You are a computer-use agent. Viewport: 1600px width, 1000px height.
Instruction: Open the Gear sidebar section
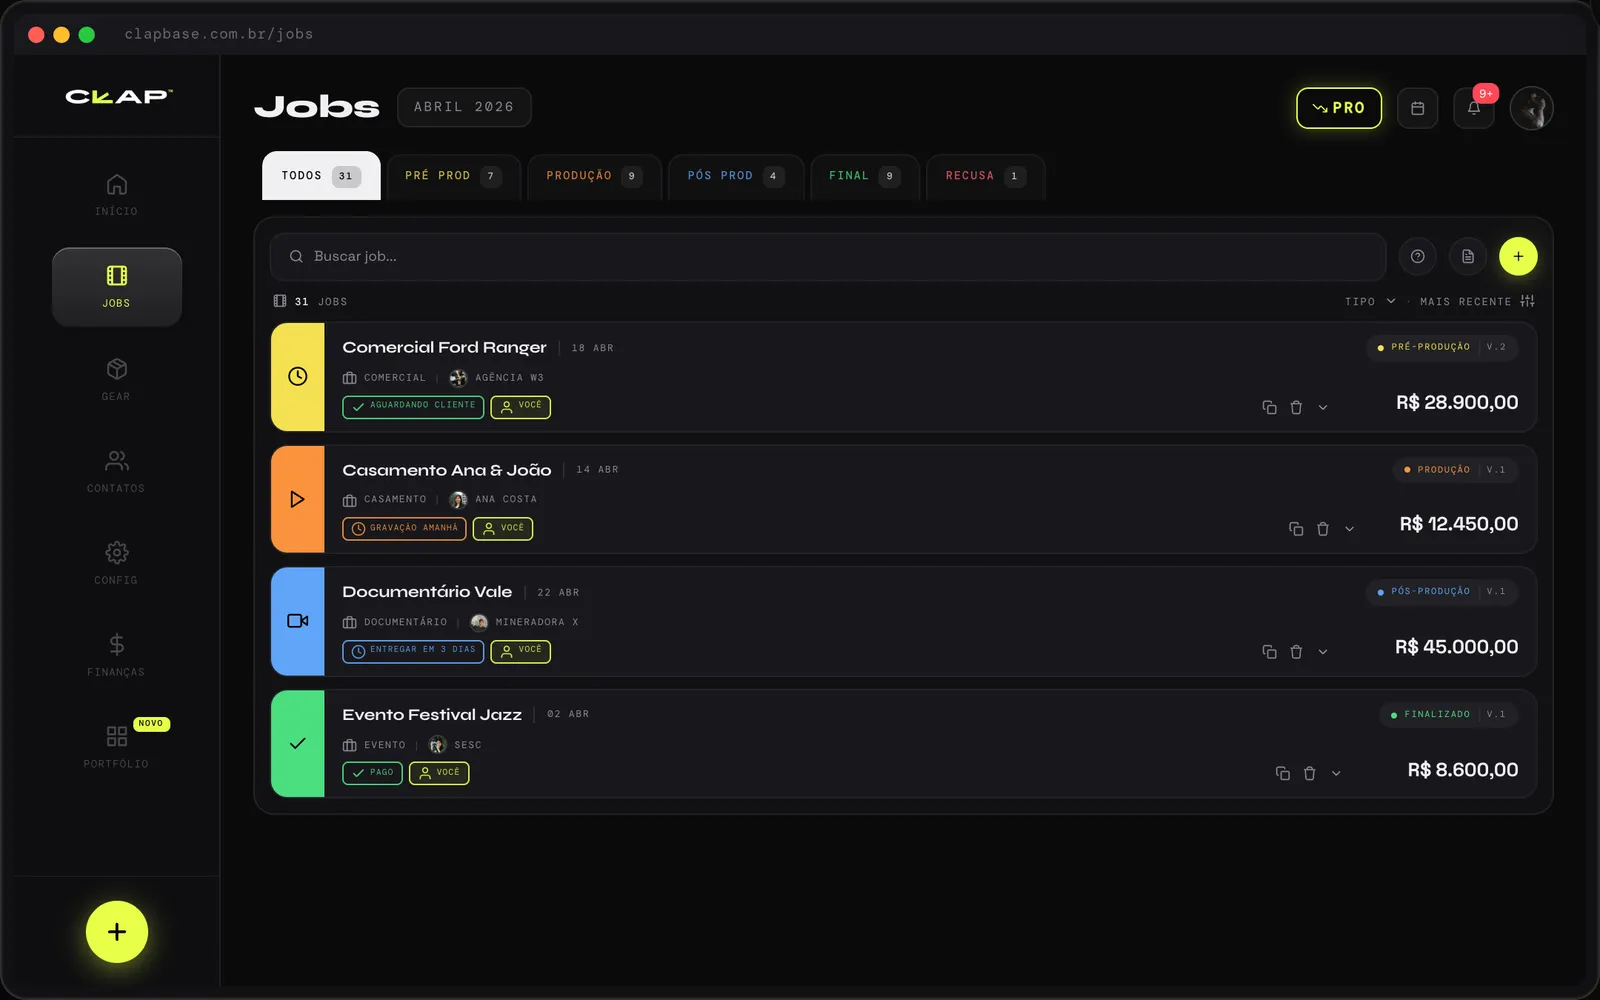coord(116,380)
